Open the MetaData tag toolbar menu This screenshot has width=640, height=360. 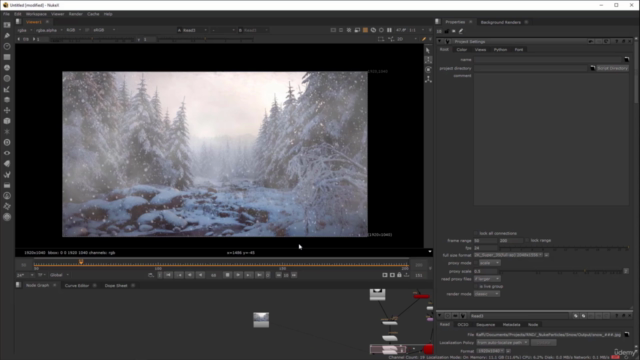tap(7, 164)
